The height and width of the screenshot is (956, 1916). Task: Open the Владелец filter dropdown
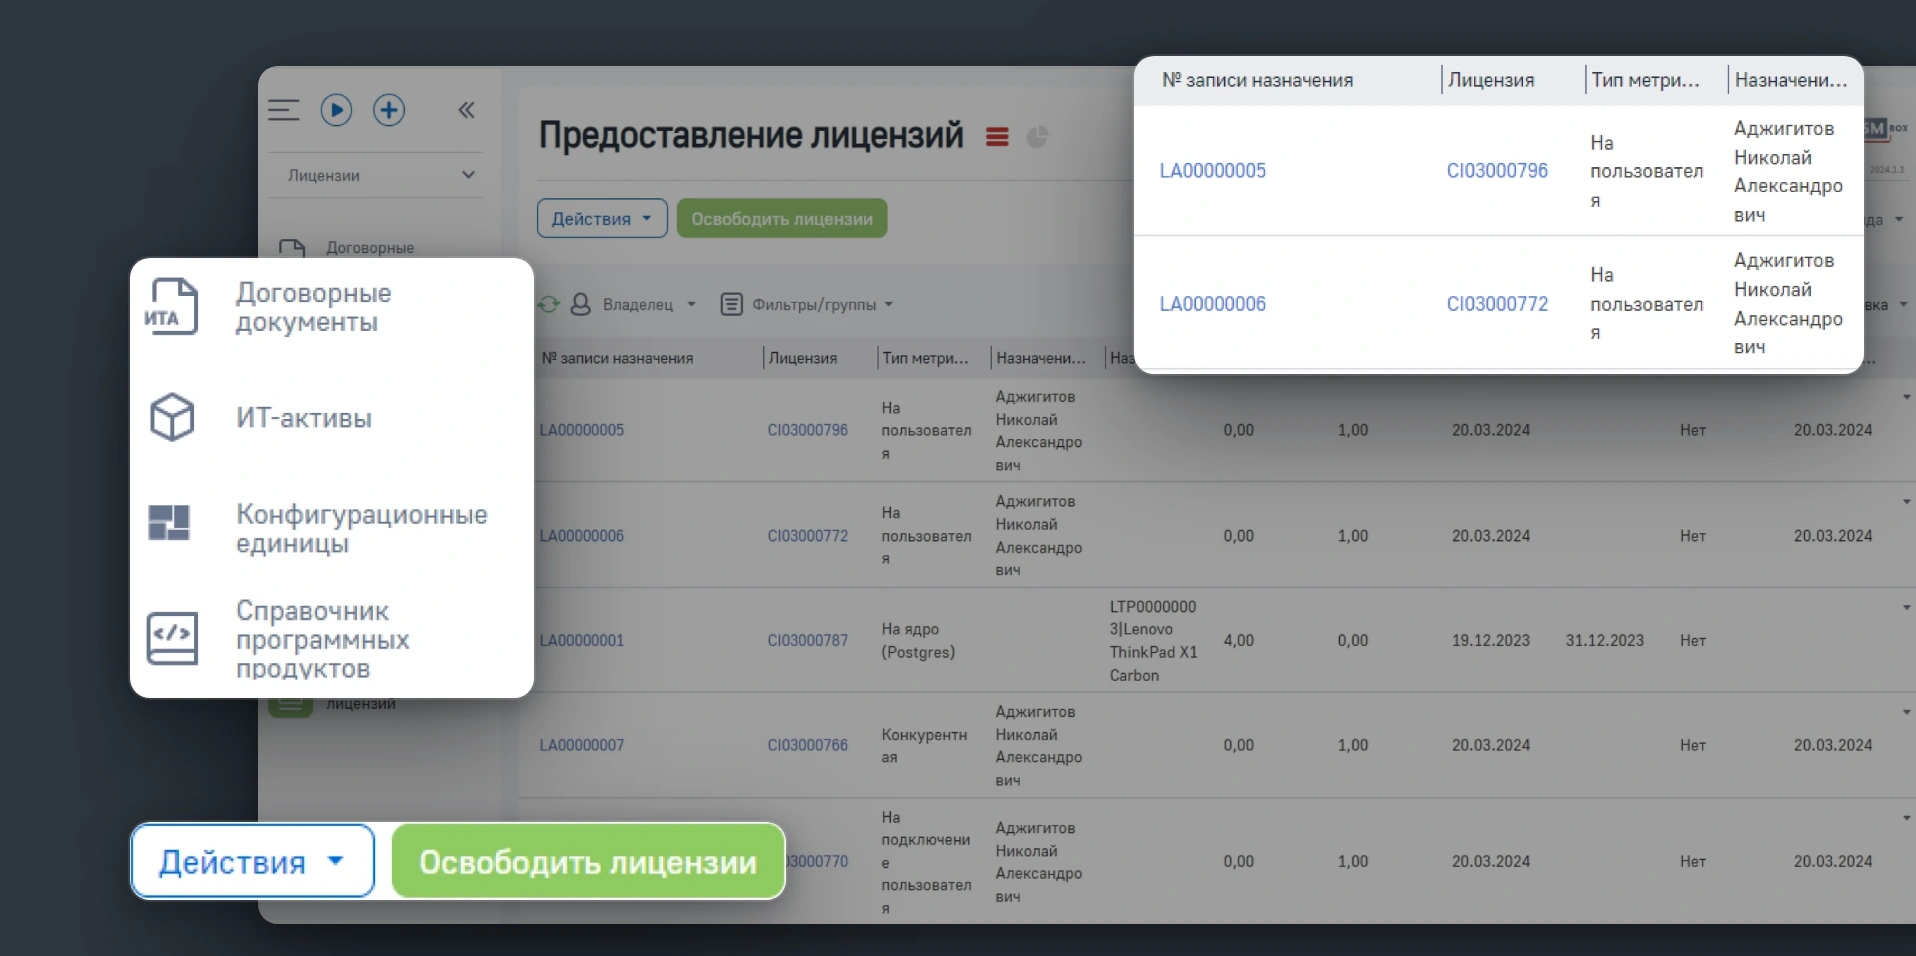click(x=649, y=304)
